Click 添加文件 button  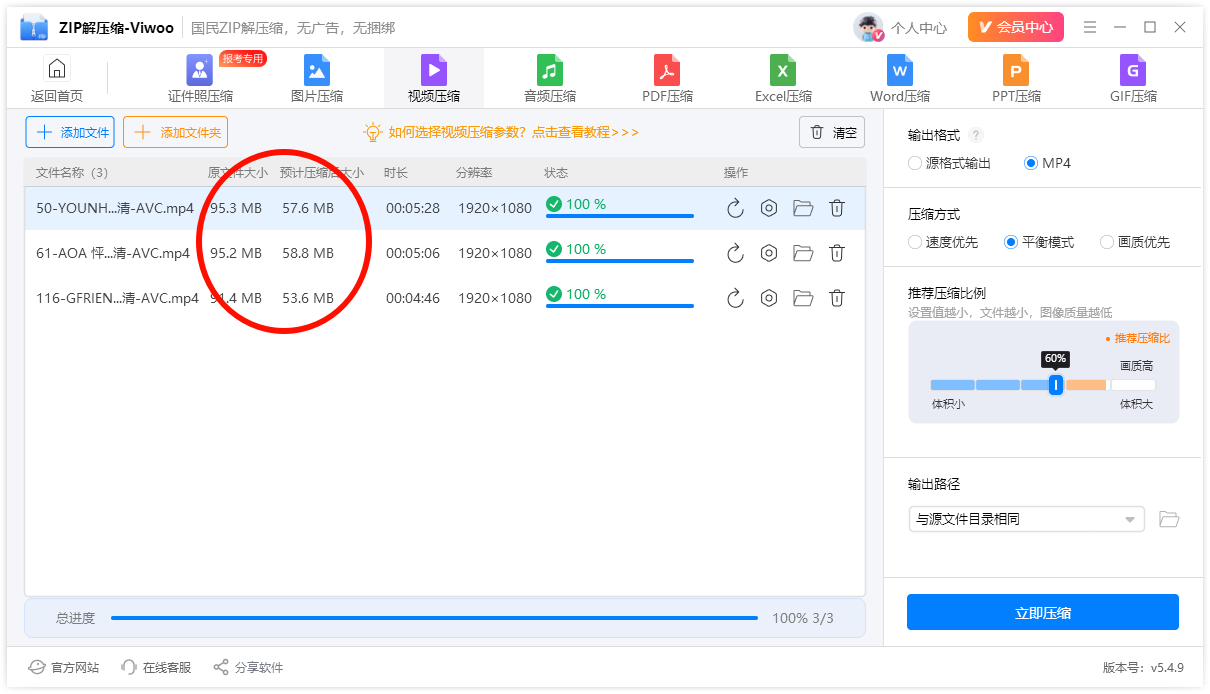click(x=70, y=132)
